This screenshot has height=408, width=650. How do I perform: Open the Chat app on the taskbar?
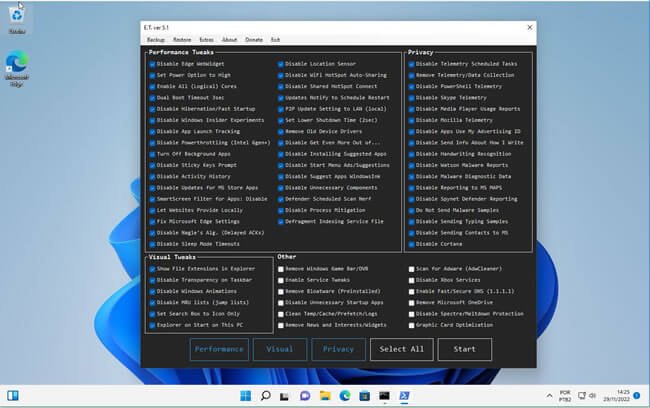pyautogui.click(x=305, y=396)
